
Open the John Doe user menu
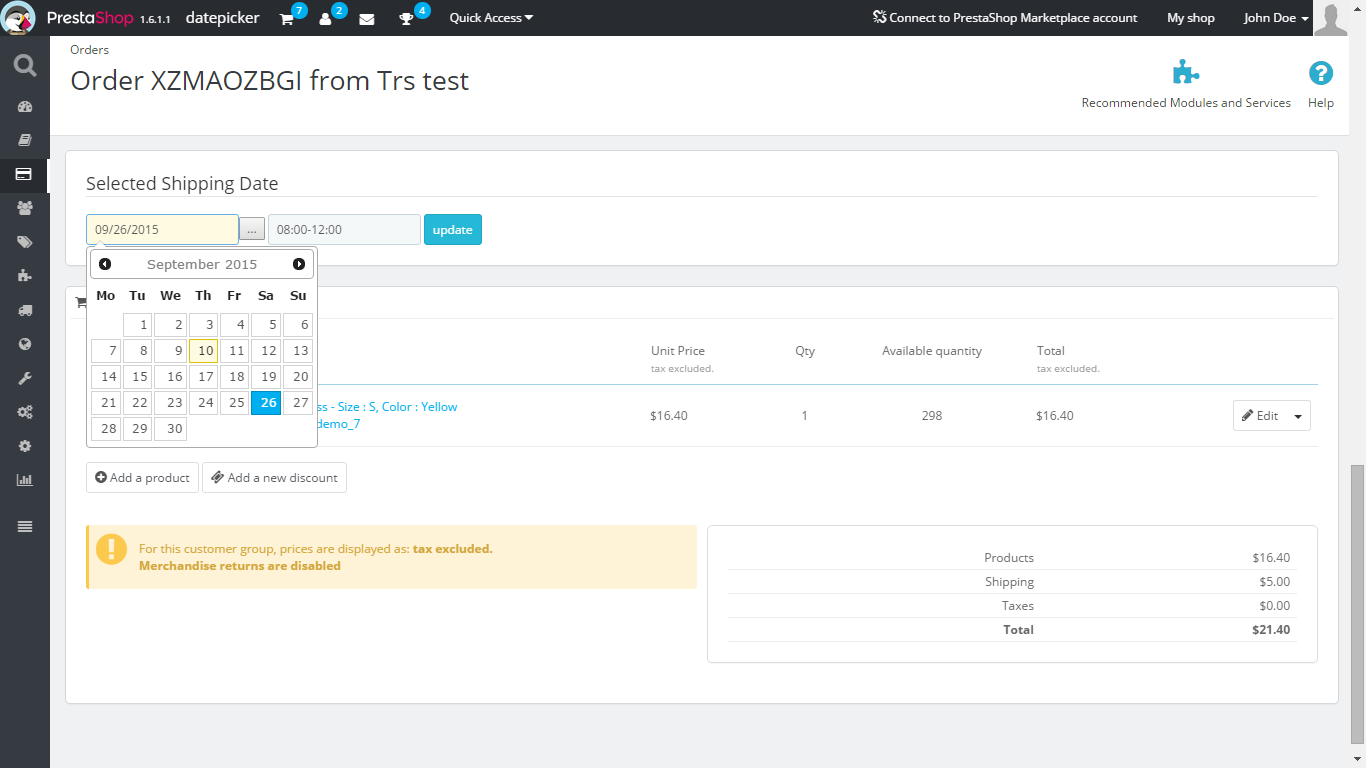[x=1276, y=18]
